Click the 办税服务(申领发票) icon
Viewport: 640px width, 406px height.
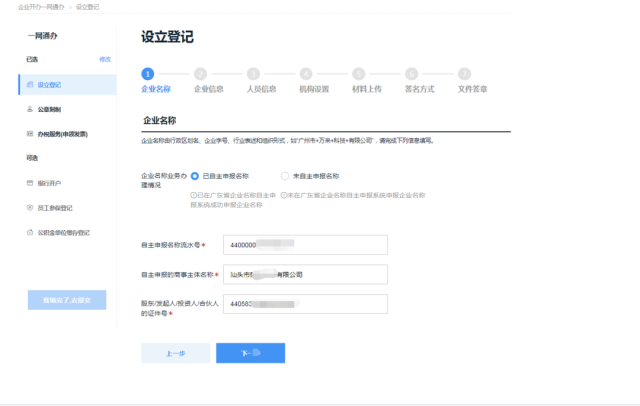point(30,133)
